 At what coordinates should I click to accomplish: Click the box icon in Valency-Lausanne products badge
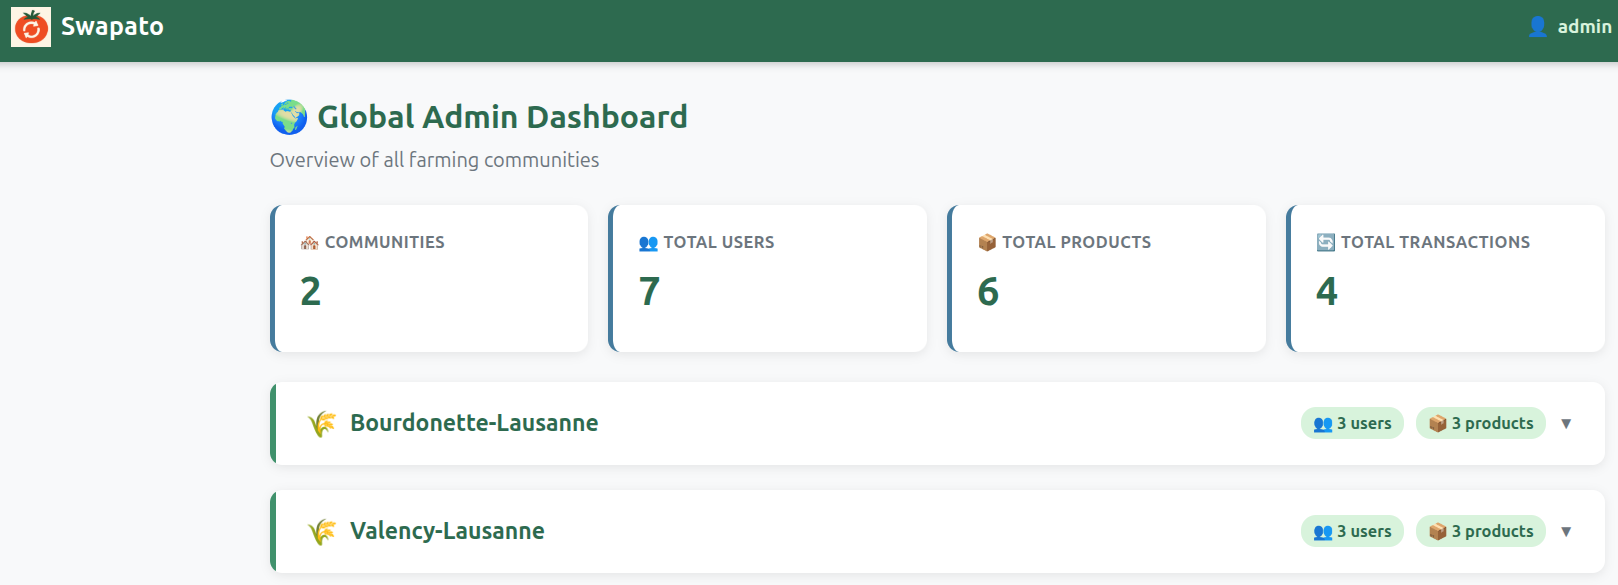1438,531
